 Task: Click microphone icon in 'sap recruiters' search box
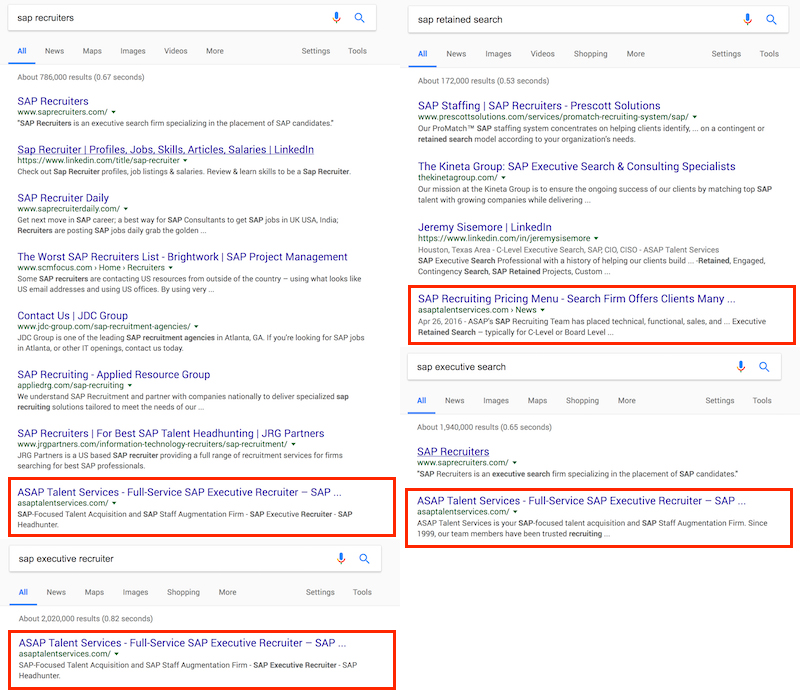point(336,18)
